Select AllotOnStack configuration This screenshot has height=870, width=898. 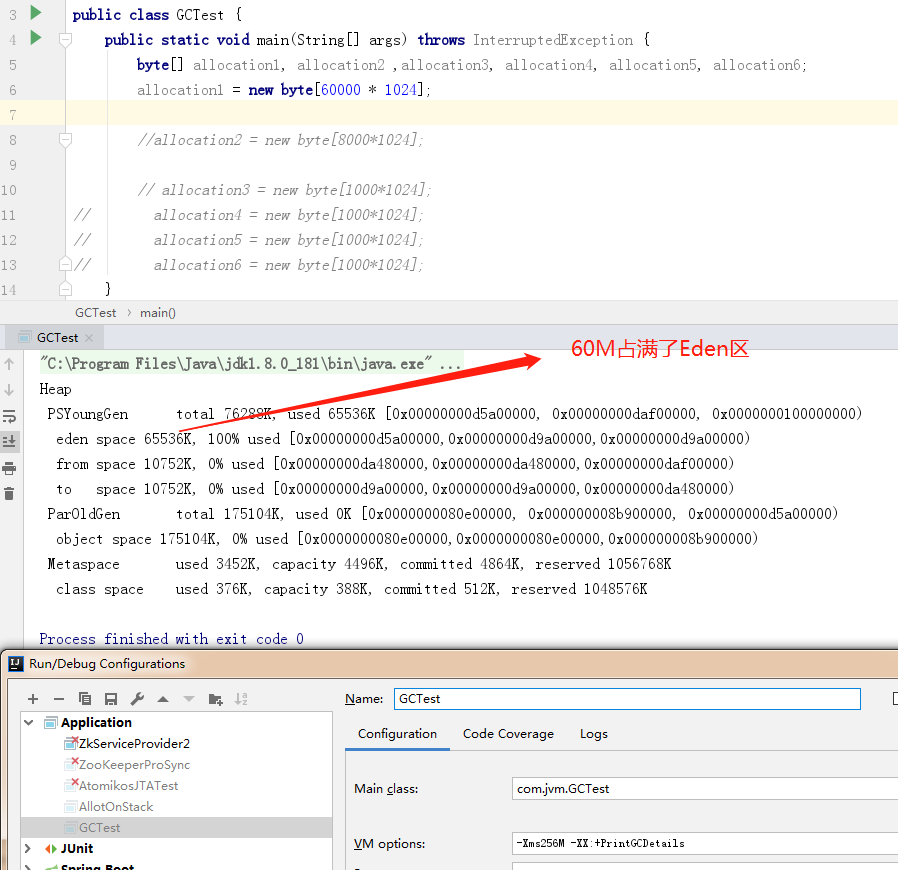[x=116, y=806]
